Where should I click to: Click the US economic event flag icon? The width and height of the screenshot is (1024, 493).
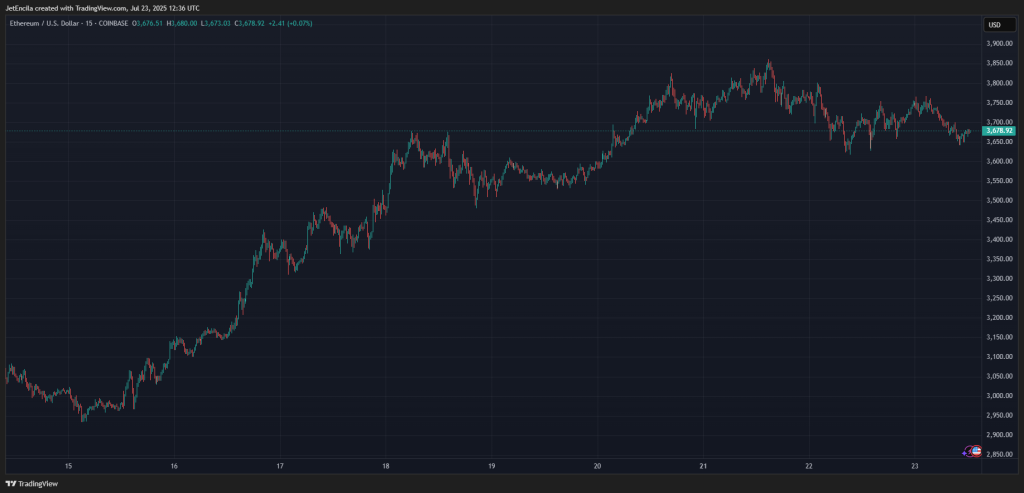pos(976,451)
